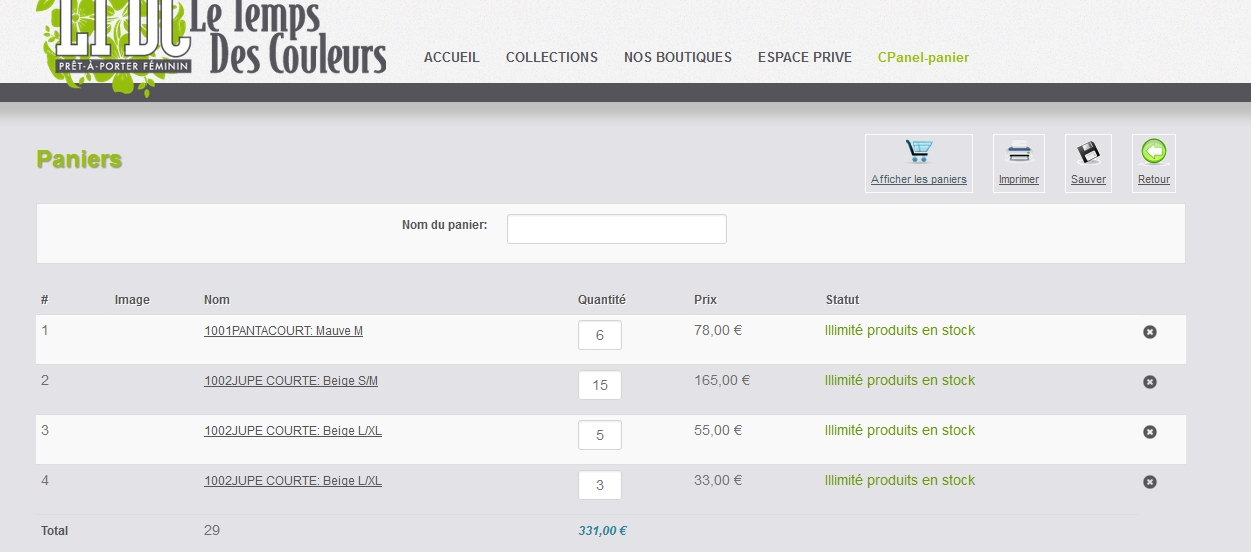Click quantity field showing 6

[600, 335]
